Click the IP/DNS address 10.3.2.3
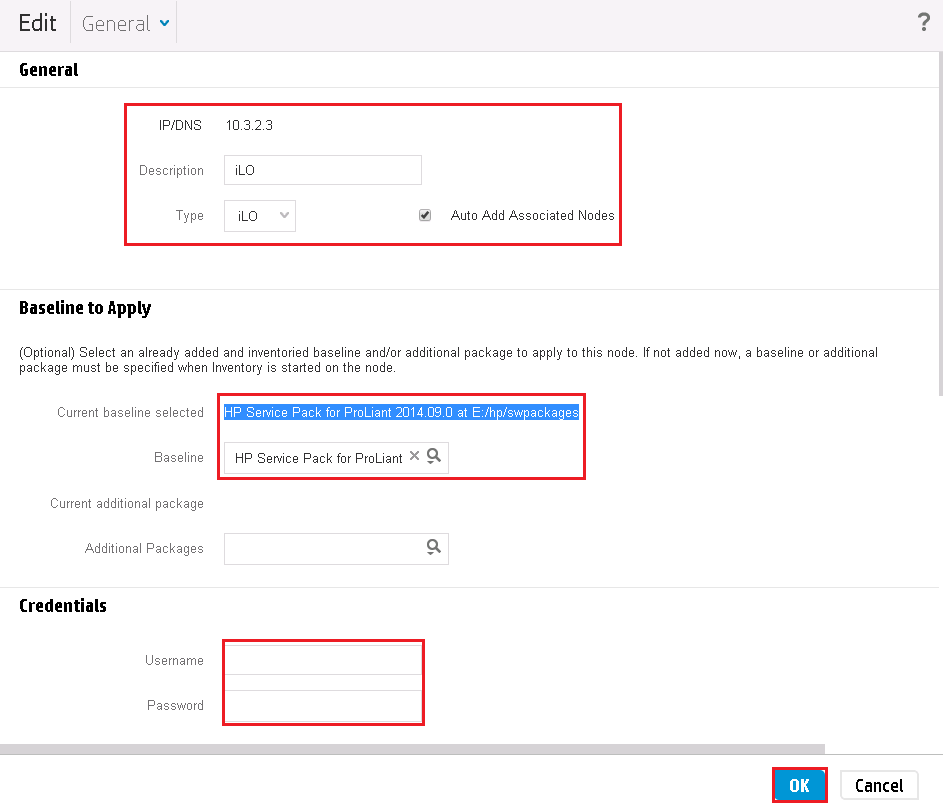 click(249, 125)
